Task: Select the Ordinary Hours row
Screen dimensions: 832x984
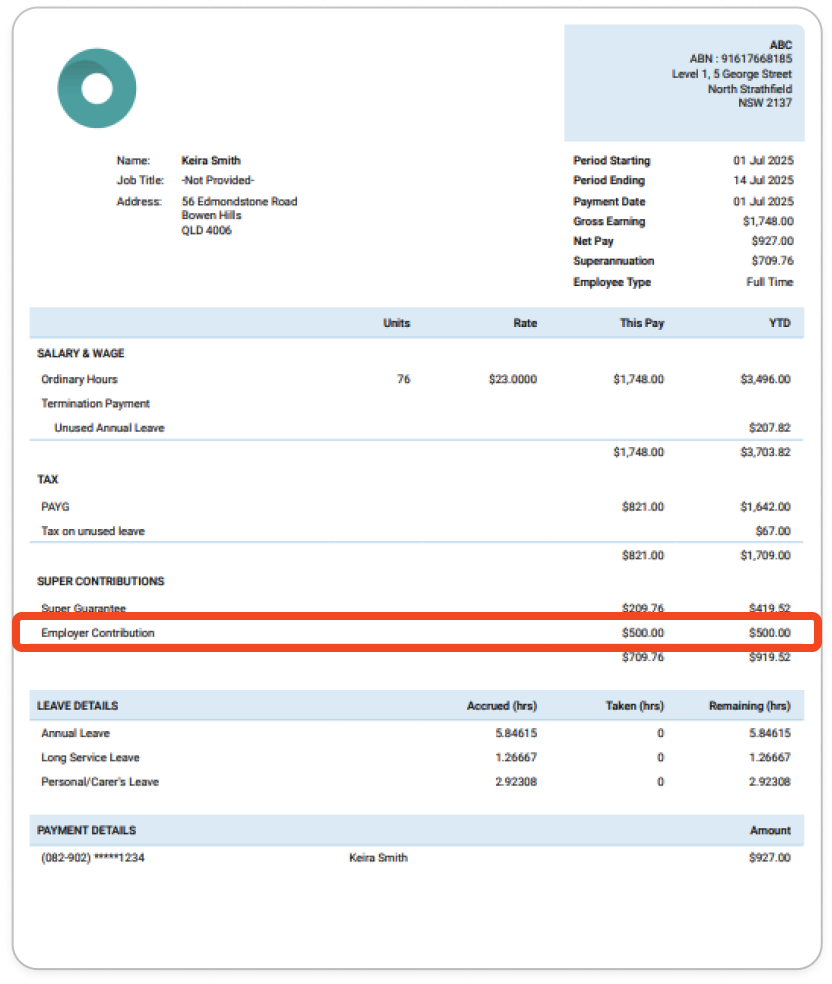Action: [x=80, y=379]
